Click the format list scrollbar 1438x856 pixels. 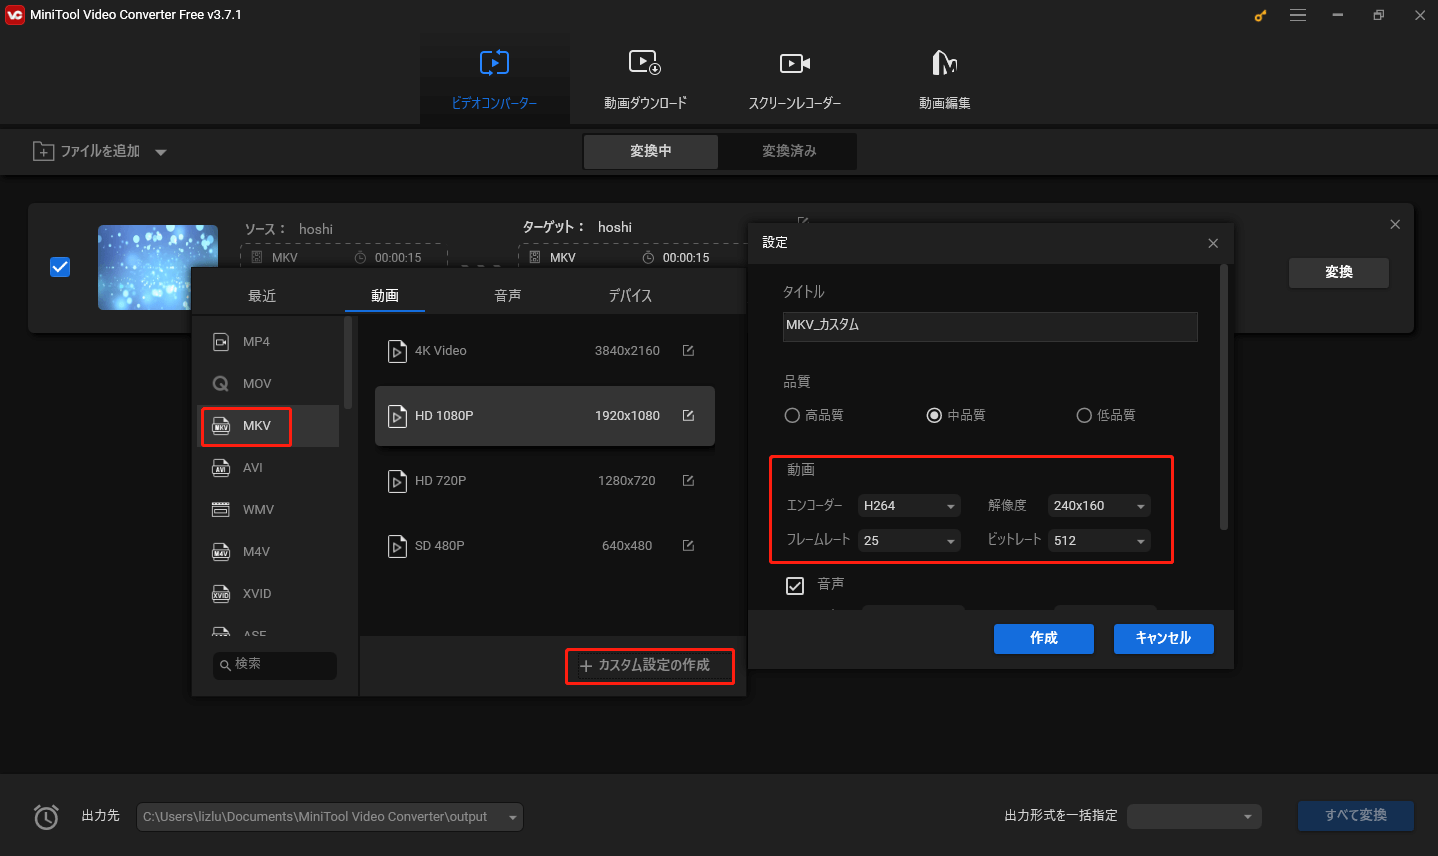click(348, 363)
